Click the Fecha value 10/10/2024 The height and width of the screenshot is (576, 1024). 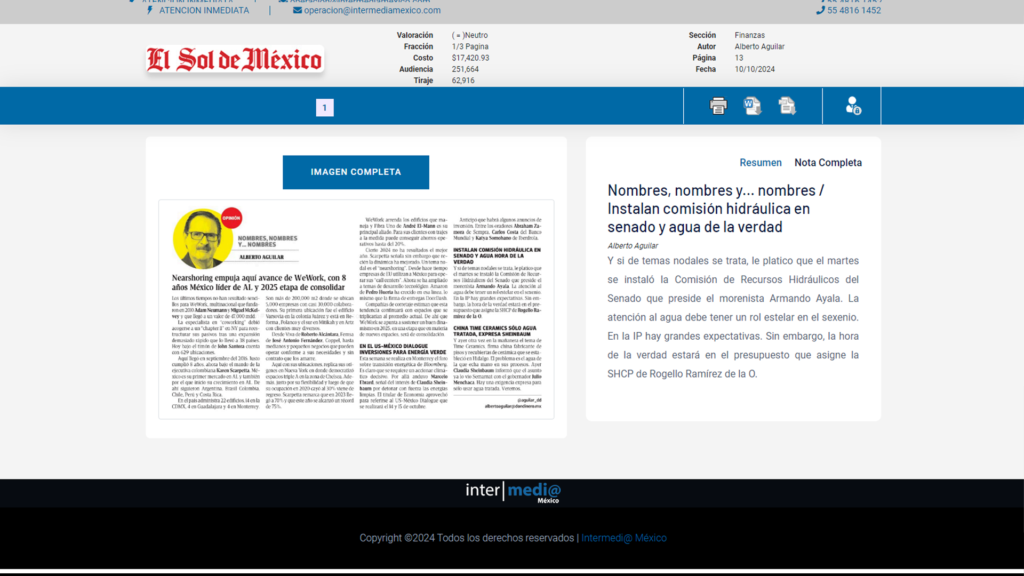click(754, 69)
